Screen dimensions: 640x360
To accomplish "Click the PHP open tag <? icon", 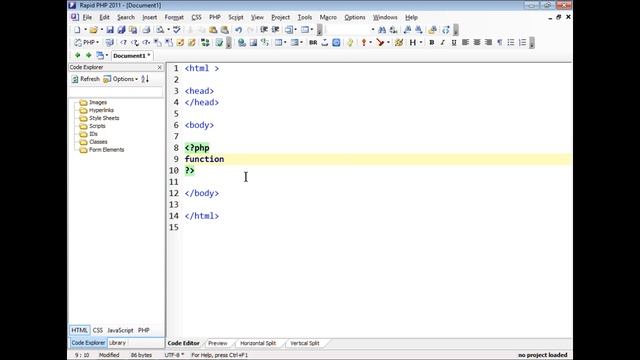I will 123,42.
